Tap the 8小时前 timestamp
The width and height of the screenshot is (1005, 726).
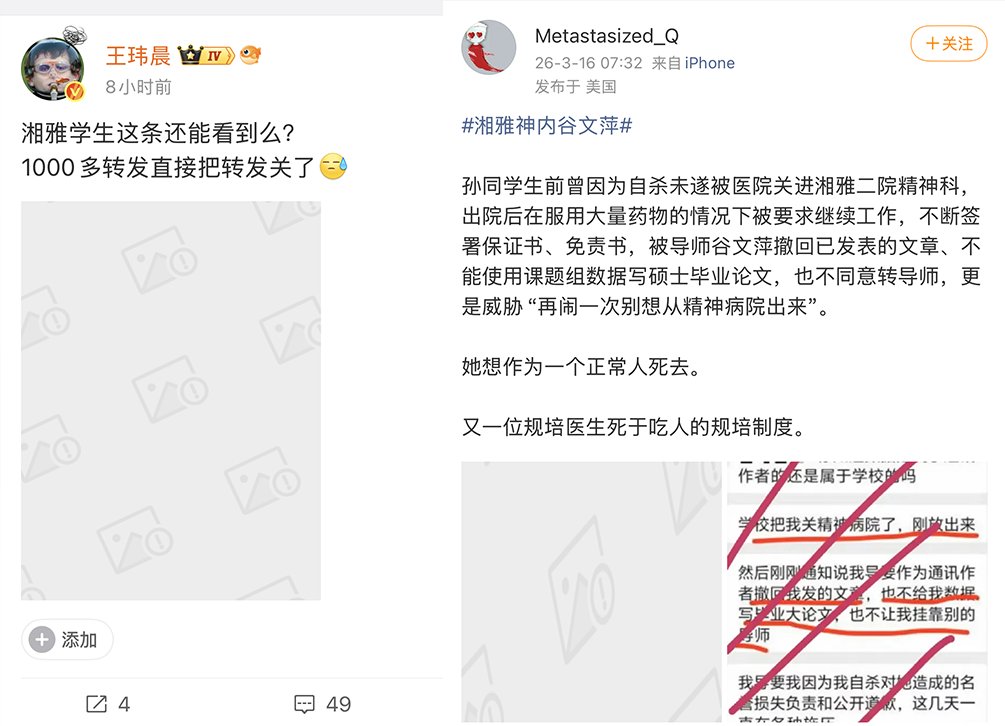[x=138, y=87]
